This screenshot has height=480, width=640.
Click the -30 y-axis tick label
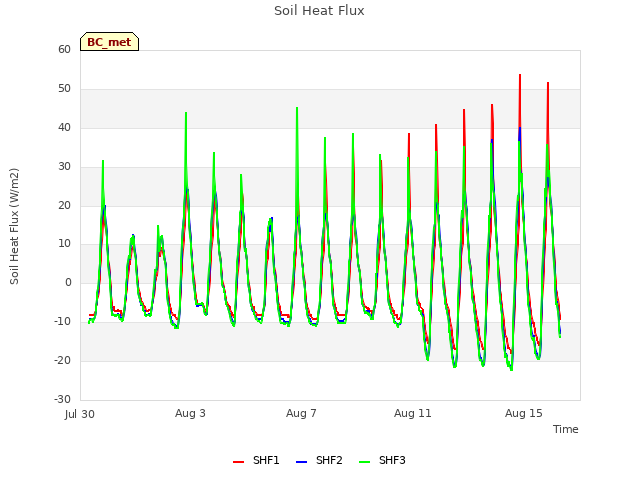tap(62, 399)
